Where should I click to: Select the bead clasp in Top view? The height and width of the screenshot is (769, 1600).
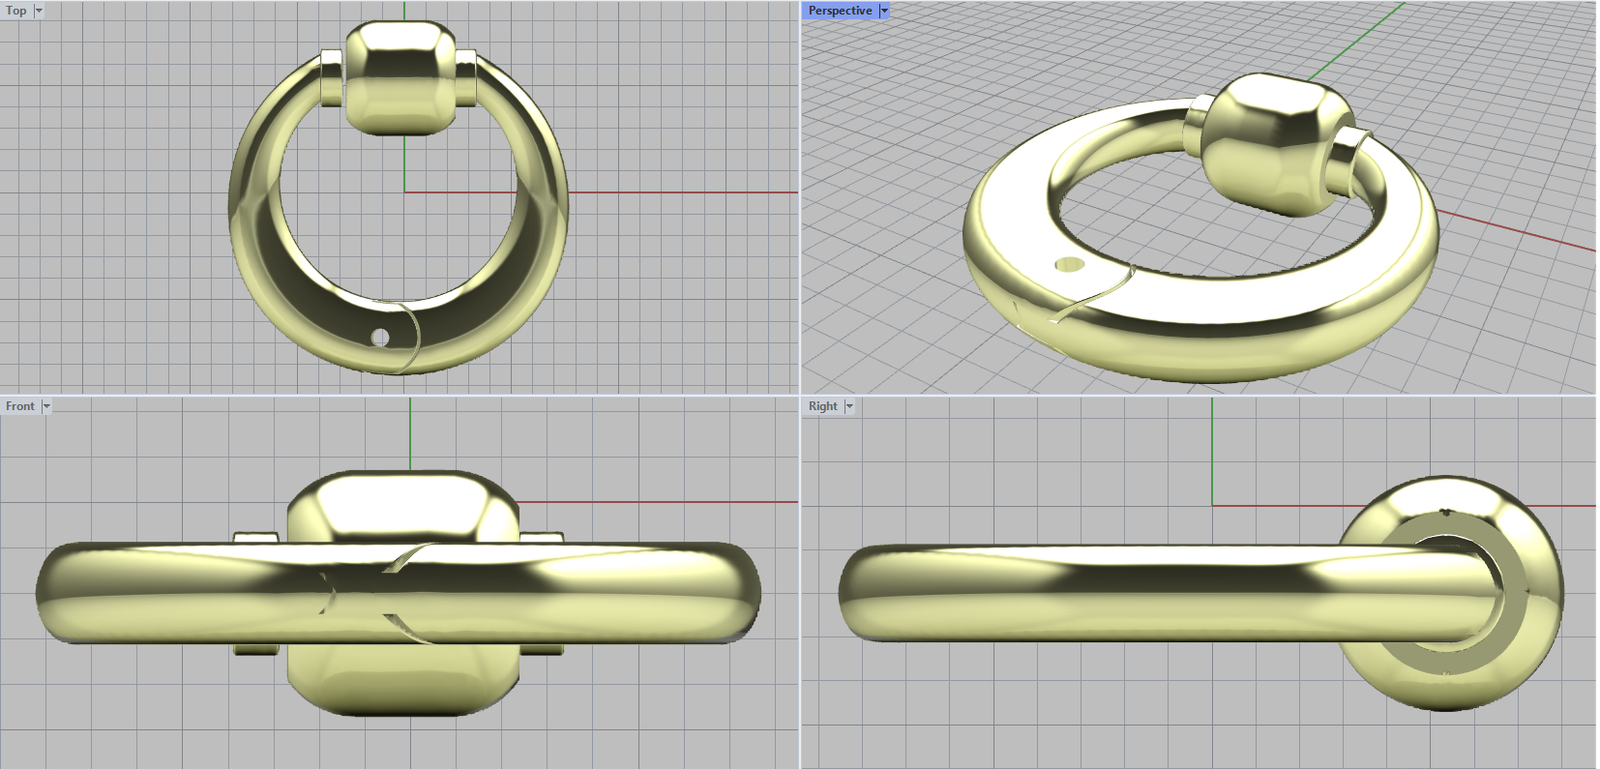coord(399,78)
